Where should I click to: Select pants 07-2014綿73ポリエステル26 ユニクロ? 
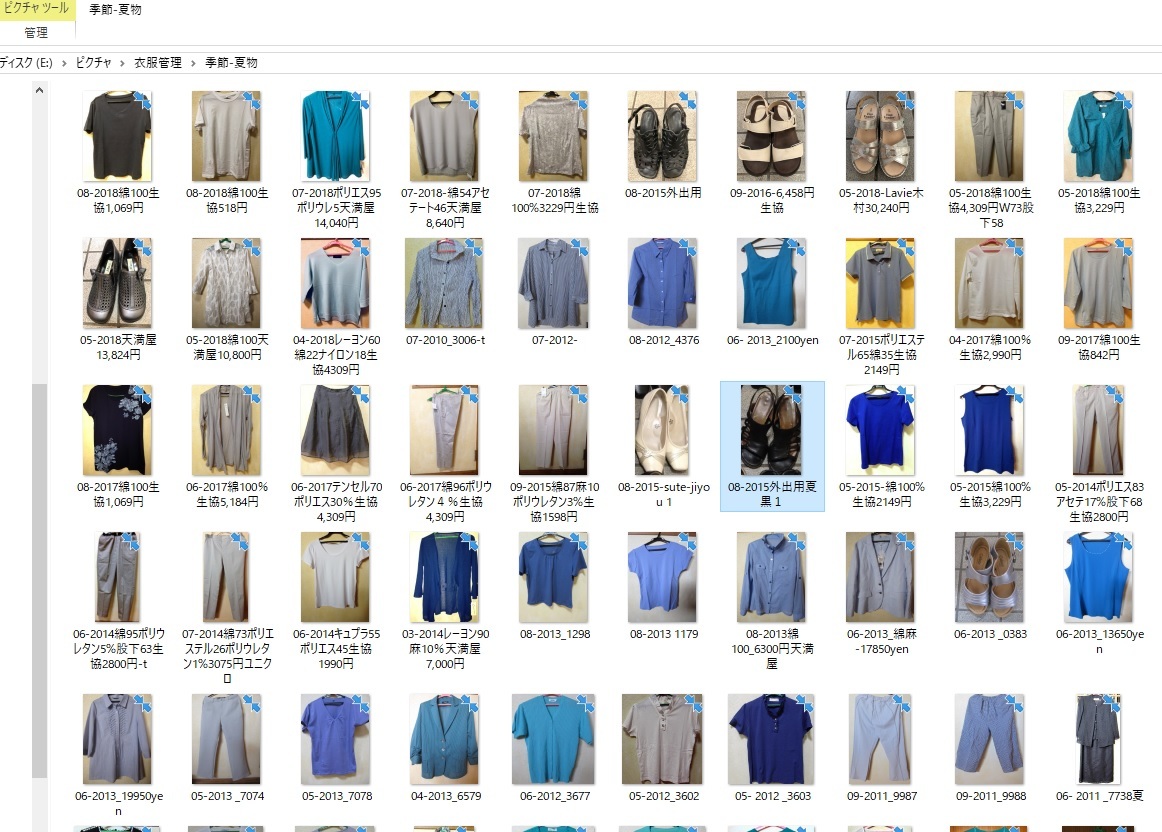point(227,576)
